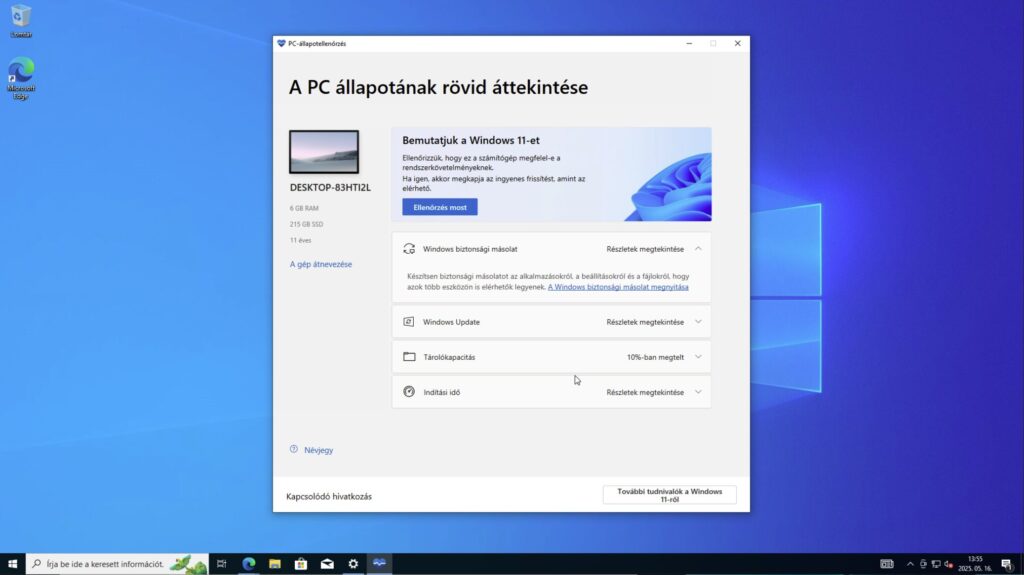
Task: Open the A gép átnevezése link
Action: [x=321, y=264]
